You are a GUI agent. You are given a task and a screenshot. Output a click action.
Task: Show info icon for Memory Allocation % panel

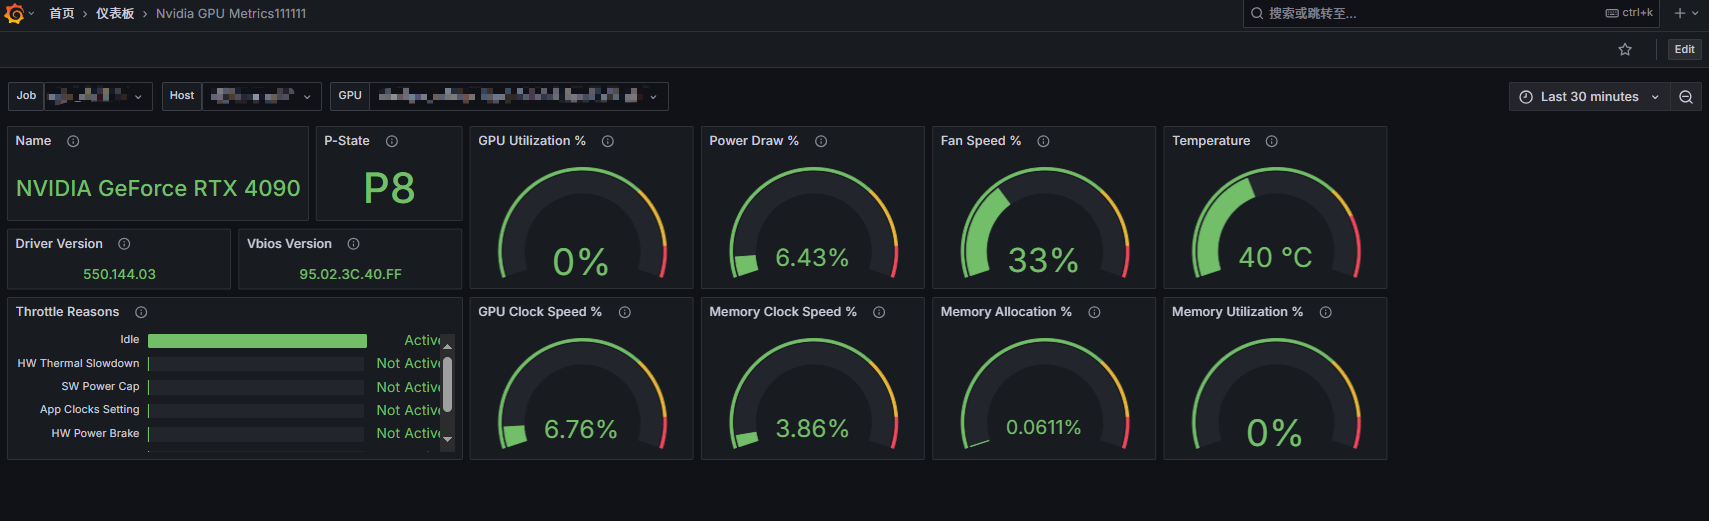coord(1094,312)
